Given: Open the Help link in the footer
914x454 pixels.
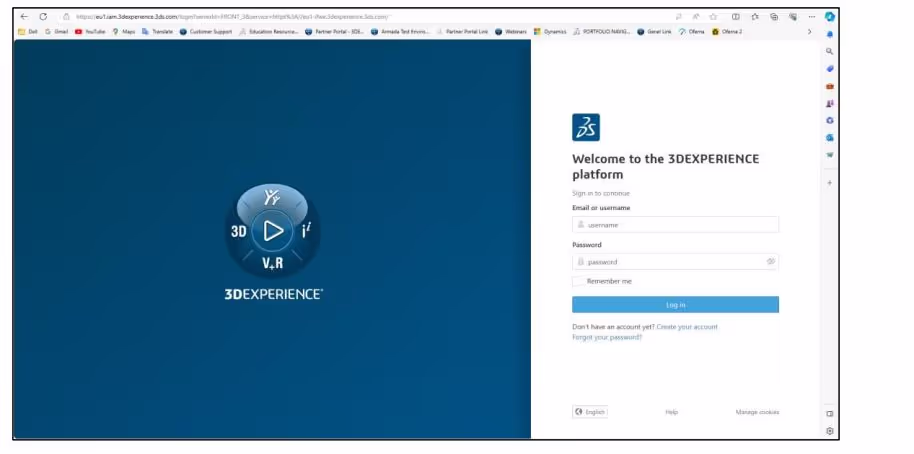Looking at the screenshot, I should [x=672, y=412].
